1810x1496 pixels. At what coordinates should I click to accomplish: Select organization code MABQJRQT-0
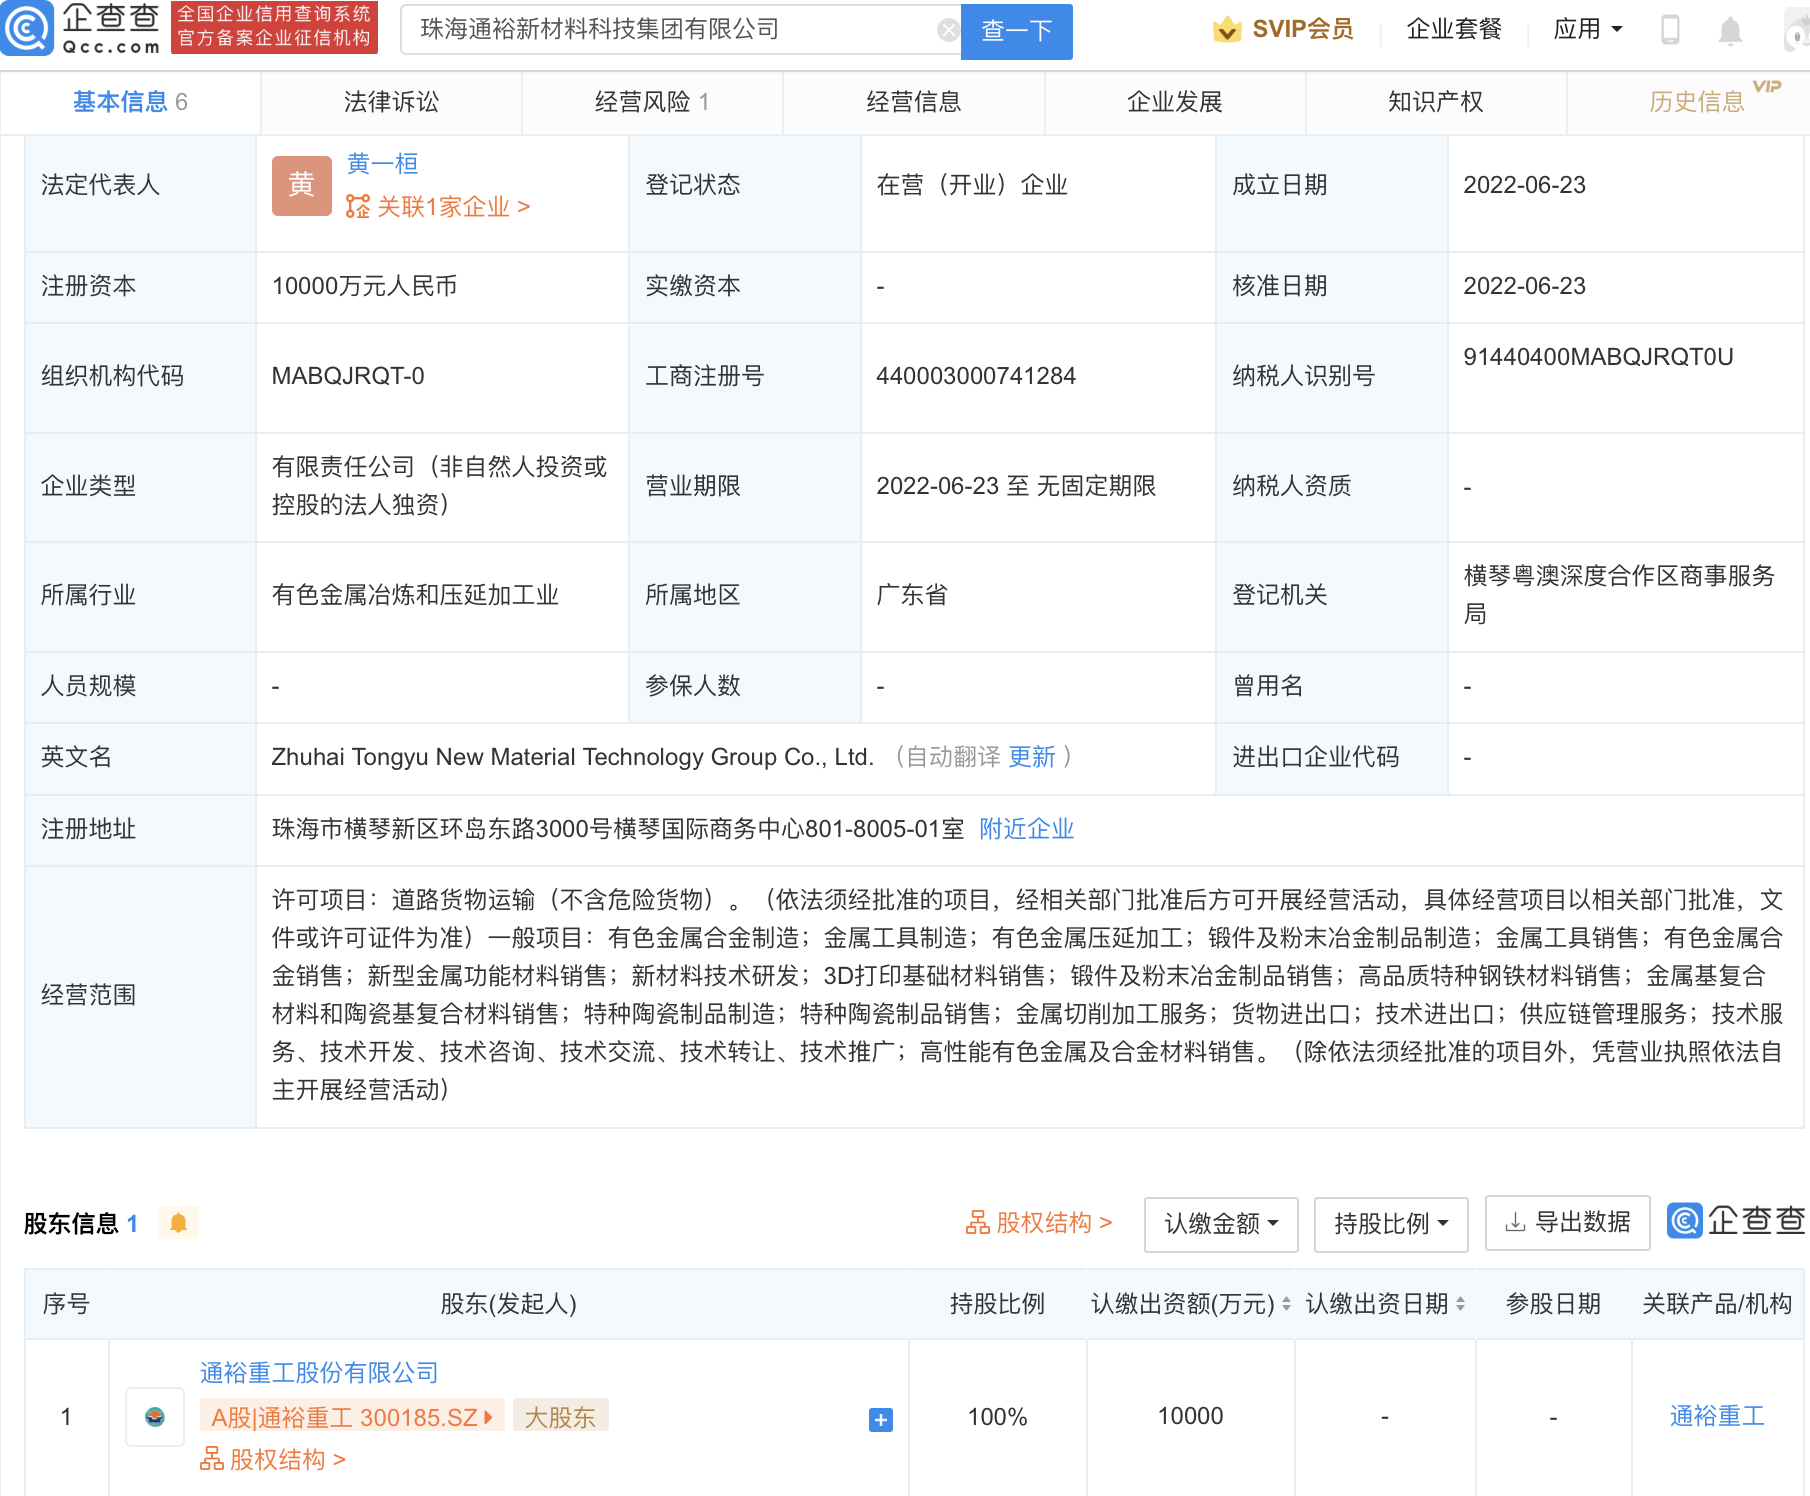348,376
